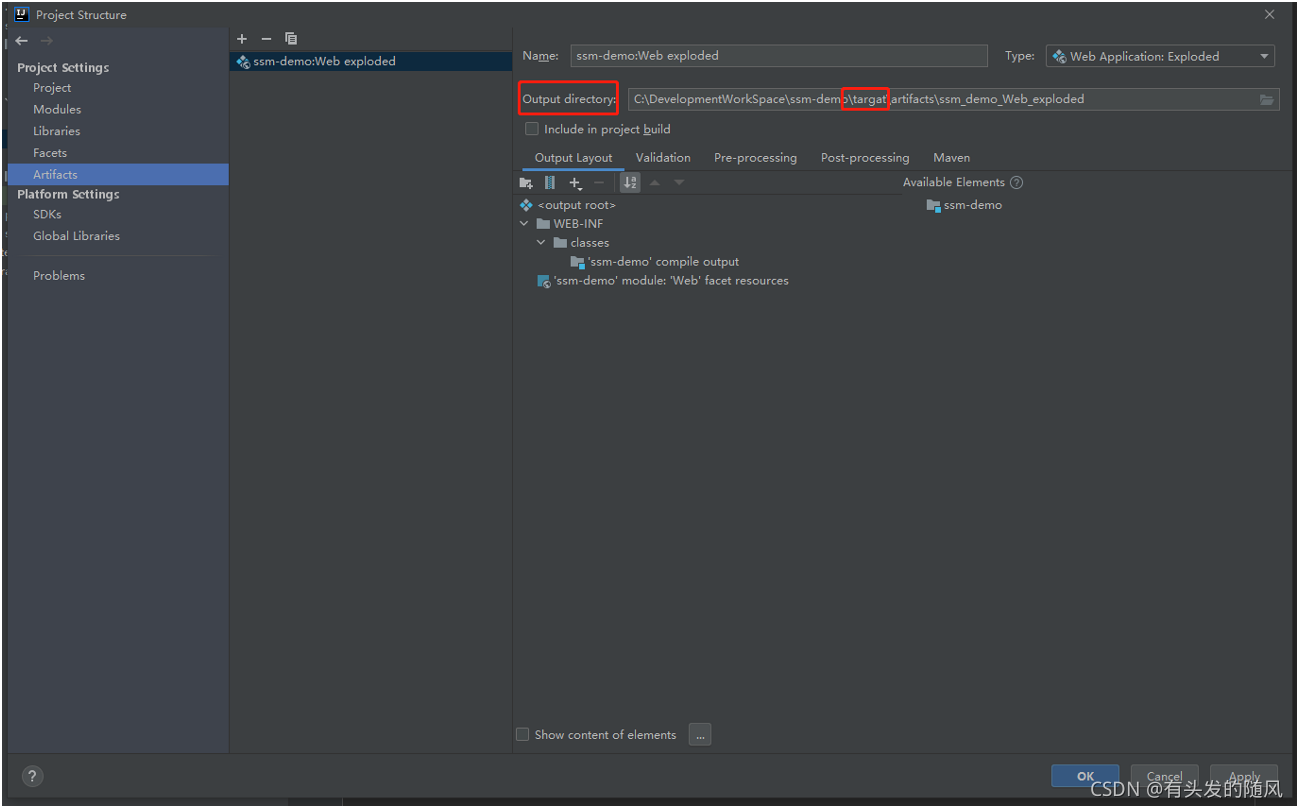The image size is (1299, 808).
Task: Click the remove artifact minus icon
Action: tap(266, 39)
